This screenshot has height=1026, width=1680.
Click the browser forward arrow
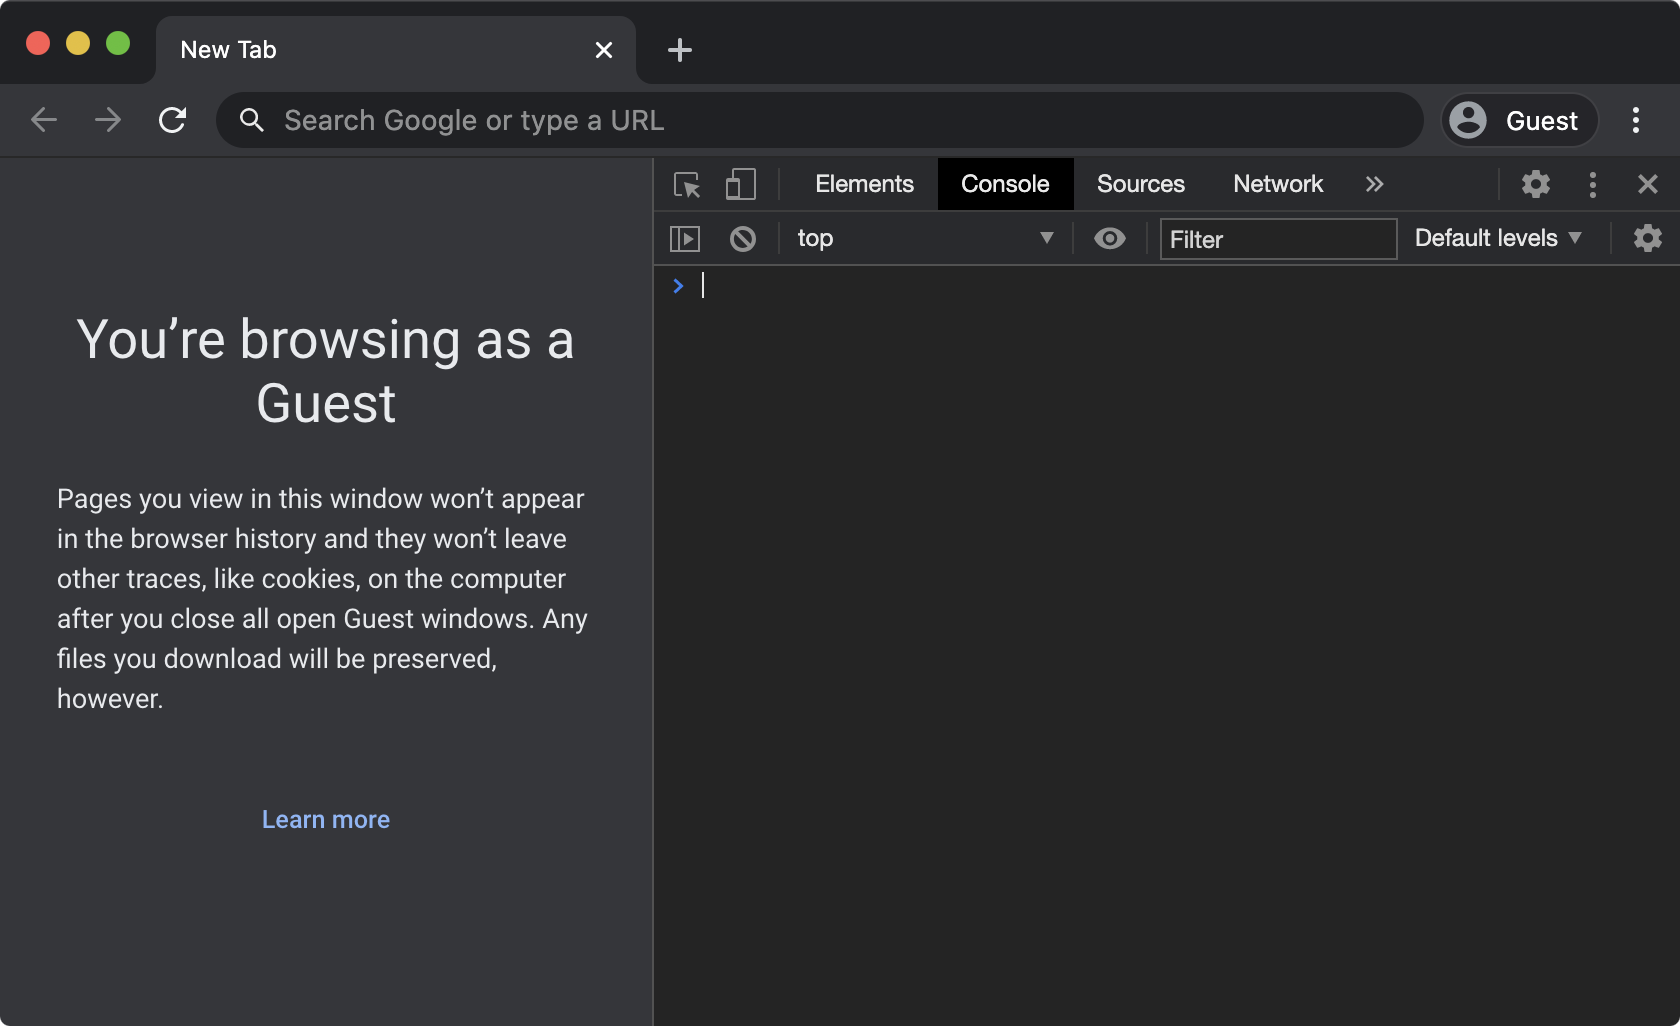point(108,120)
